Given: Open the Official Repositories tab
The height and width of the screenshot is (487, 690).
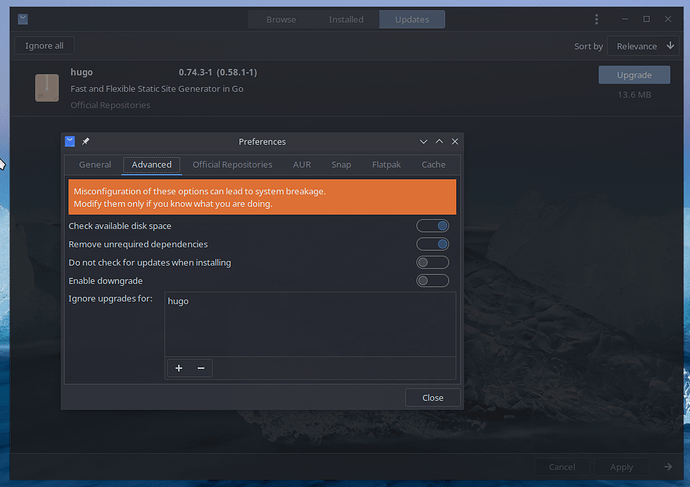Looking at the screenshot, I should 232,165.
